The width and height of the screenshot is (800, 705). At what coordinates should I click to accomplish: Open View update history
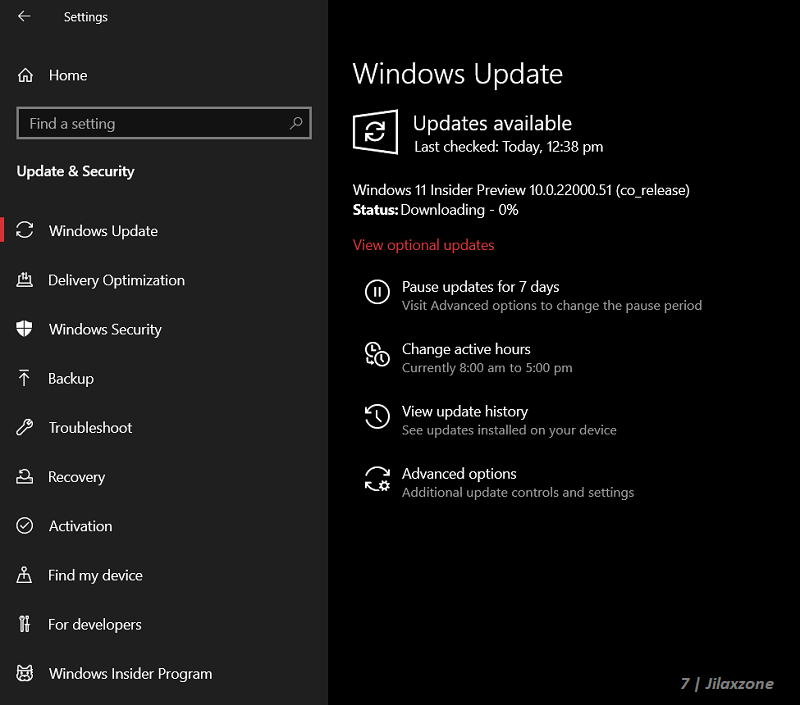pos(465,411)
